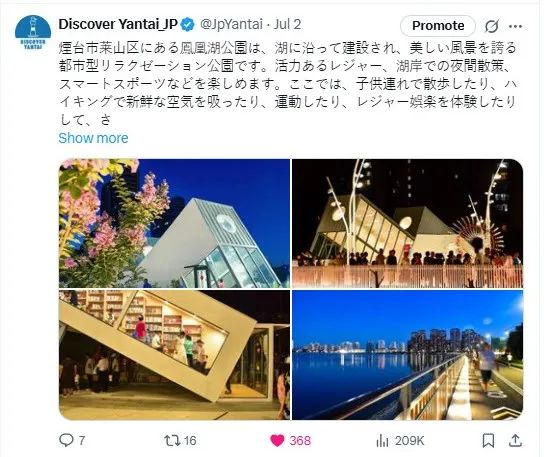Viewport: 544px width, 457px height.
Task: Click the Promote button
Action: pos(438,26)
